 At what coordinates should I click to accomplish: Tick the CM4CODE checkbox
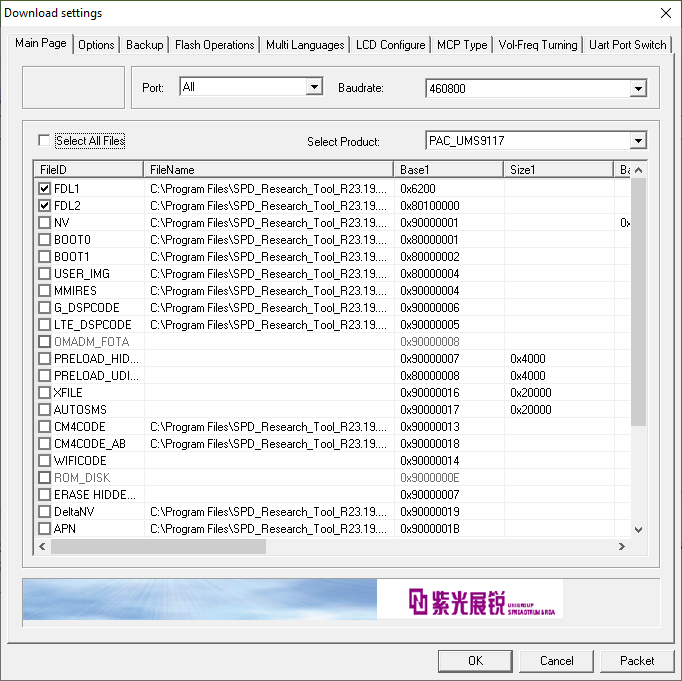[44, 427]
